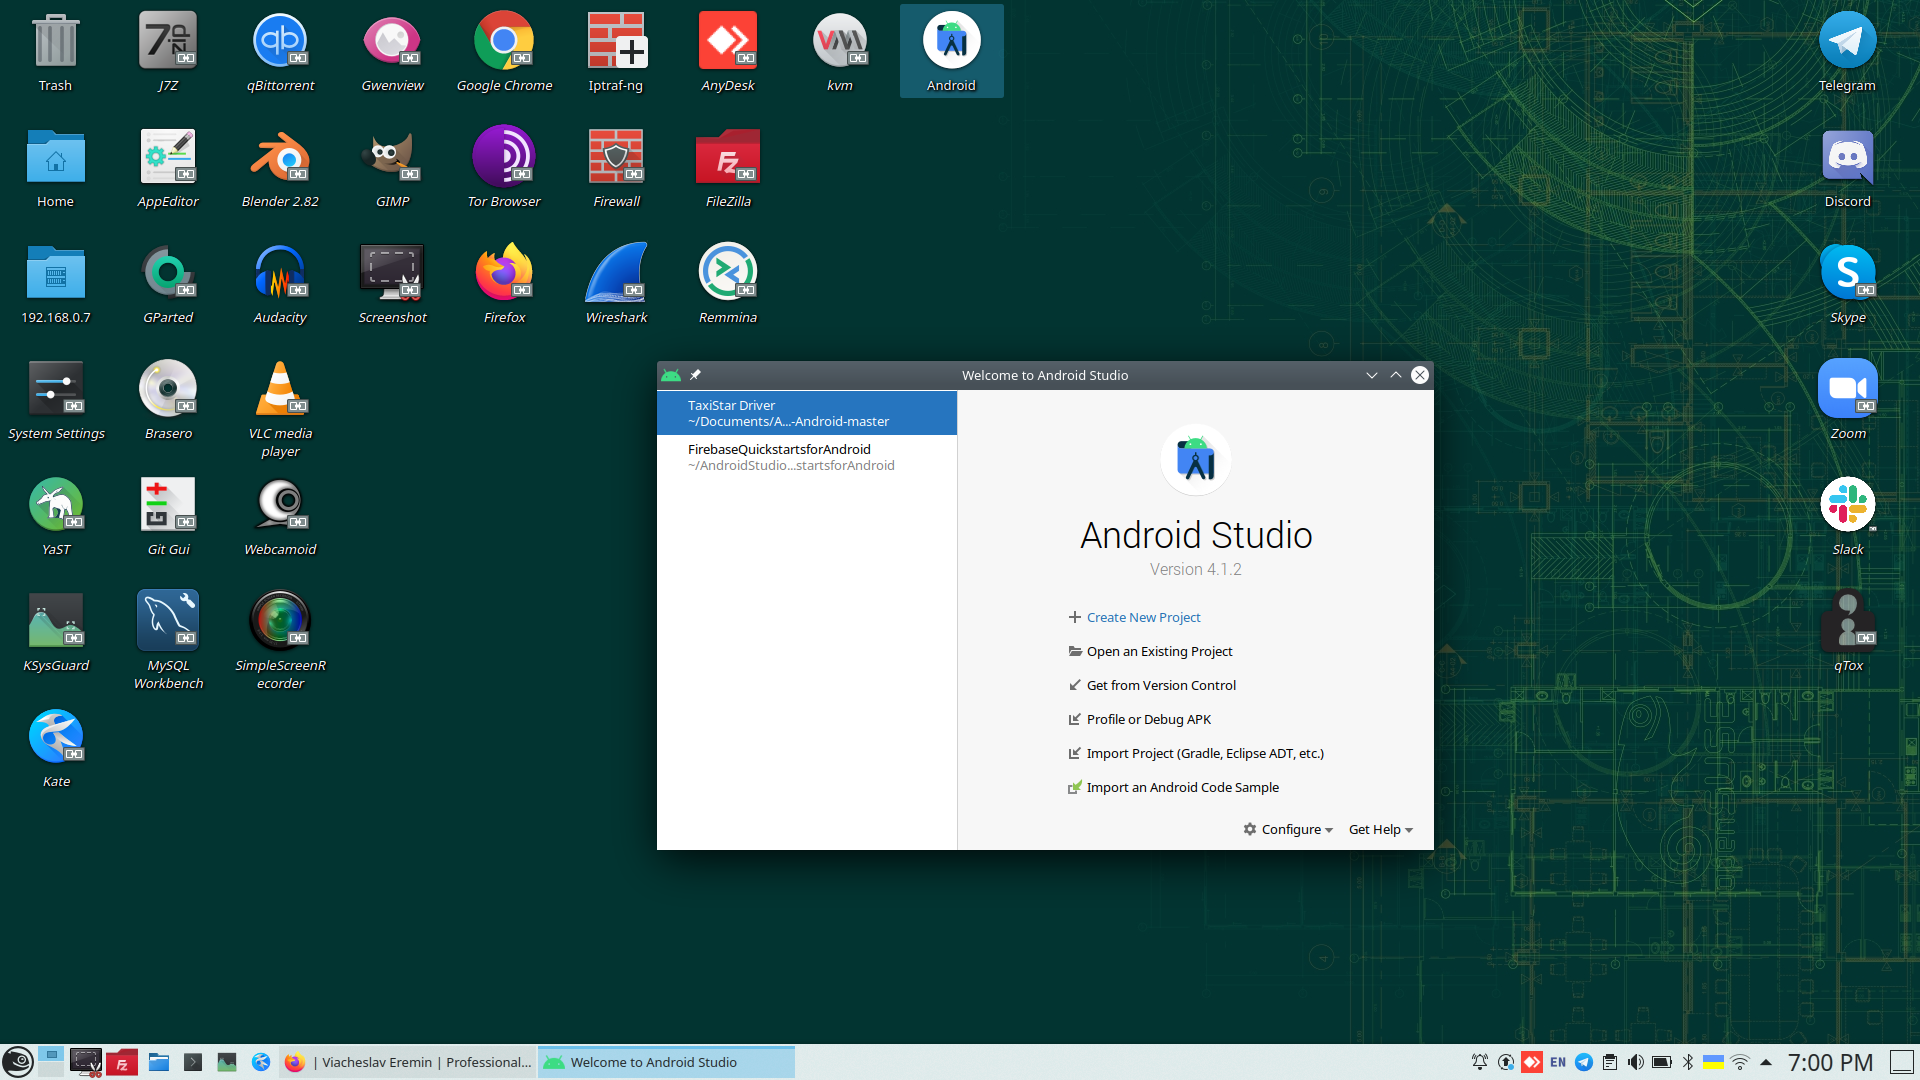
Task: Launch the Audacity desktop icon
Action: (280, 273)
